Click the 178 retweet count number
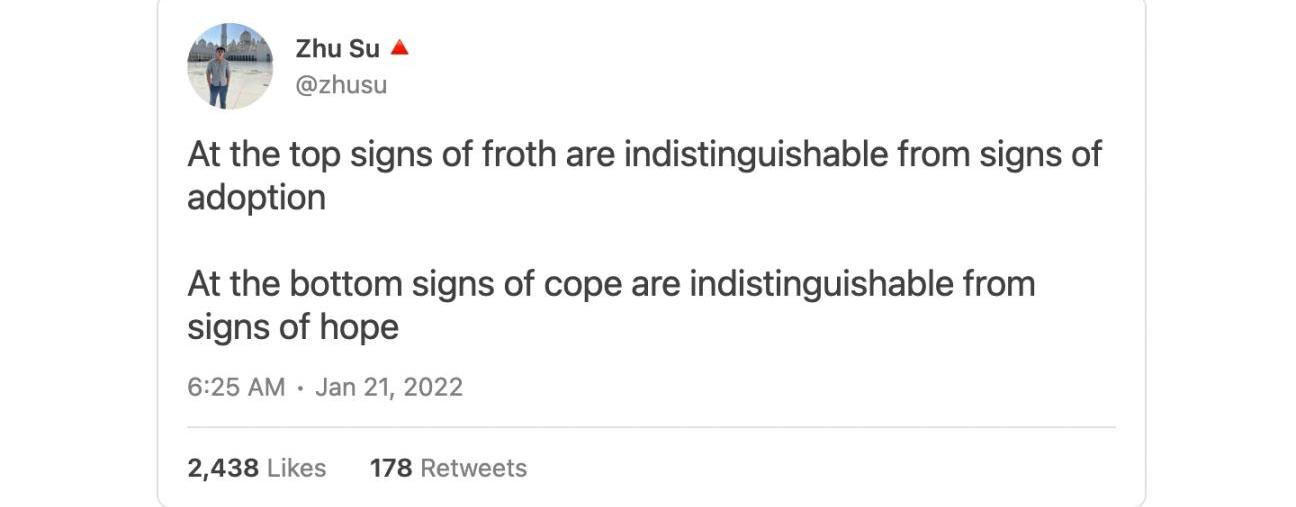 click(391, 468)
